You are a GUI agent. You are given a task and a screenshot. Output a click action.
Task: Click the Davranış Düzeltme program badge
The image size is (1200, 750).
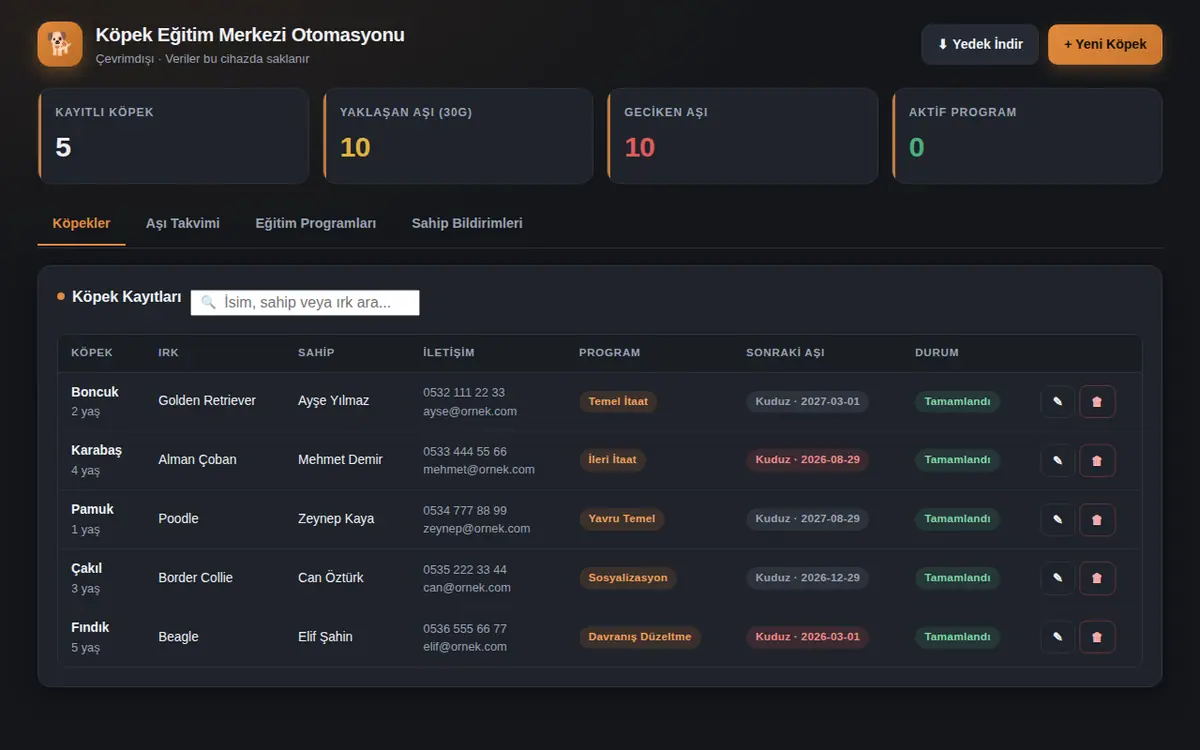click(x=640, y=637)
